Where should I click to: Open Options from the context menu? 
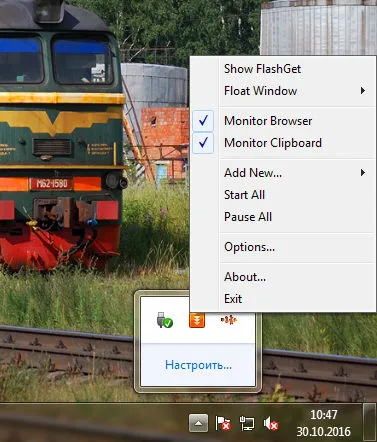point(282,247)
